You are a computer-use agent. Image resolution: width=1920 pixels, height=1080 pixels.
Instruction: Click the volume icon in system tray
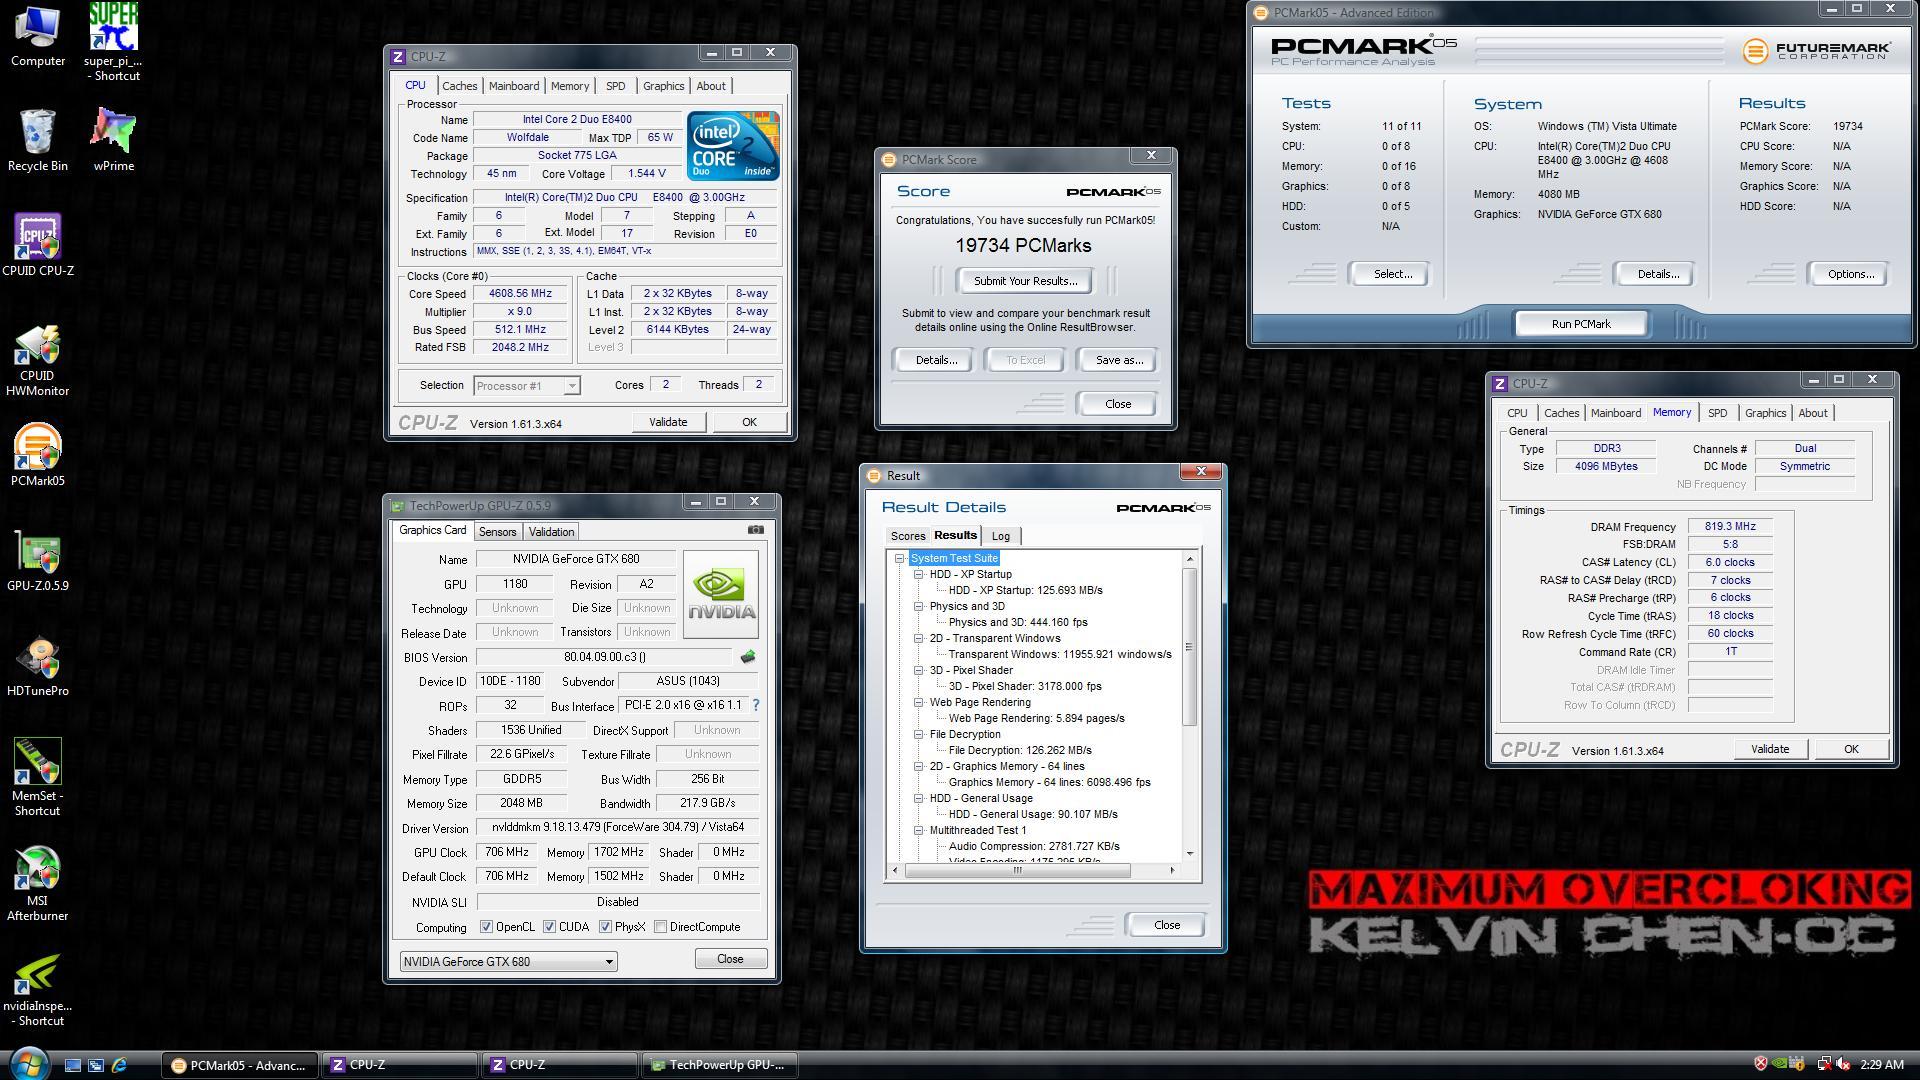coord(1842,1064)
